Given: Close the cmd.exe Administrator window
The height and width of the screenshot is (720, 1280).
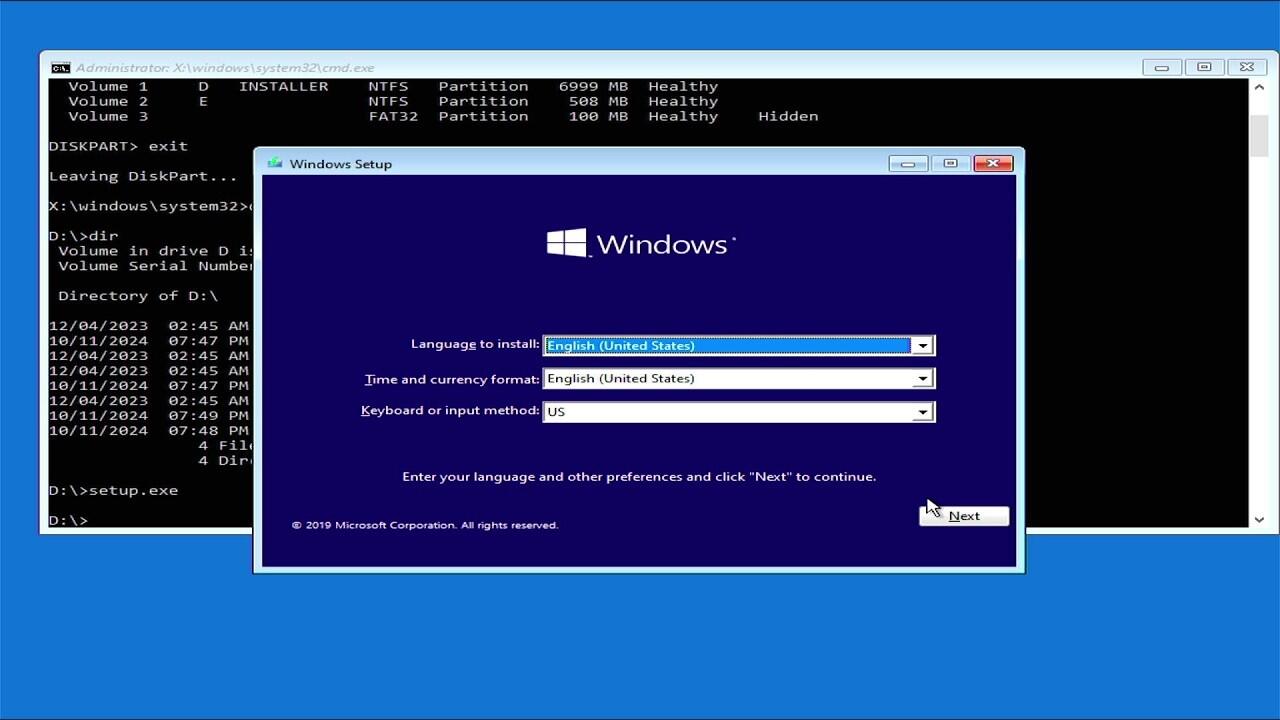Looking at the screenshot, I should pos(1246,67).
